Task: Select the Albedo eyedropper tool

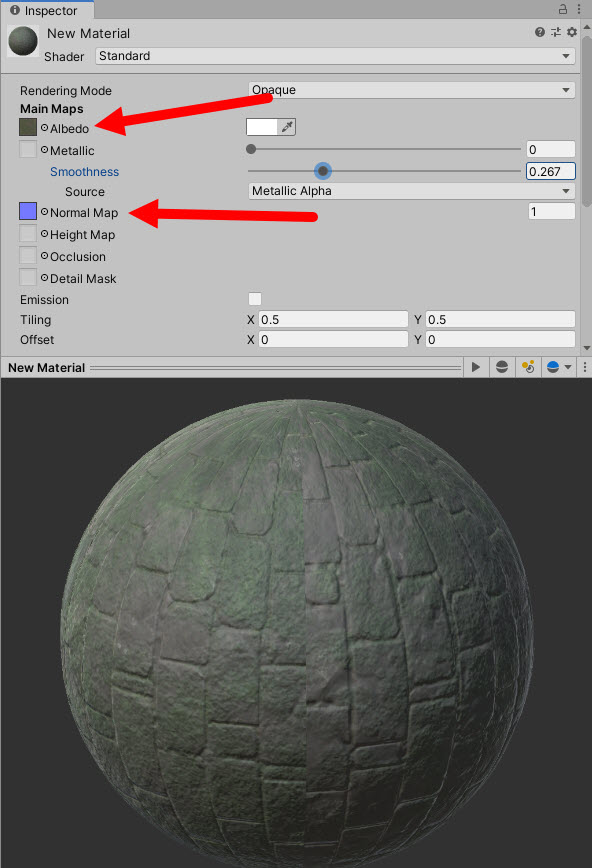Action: click(x=287, y=127)
